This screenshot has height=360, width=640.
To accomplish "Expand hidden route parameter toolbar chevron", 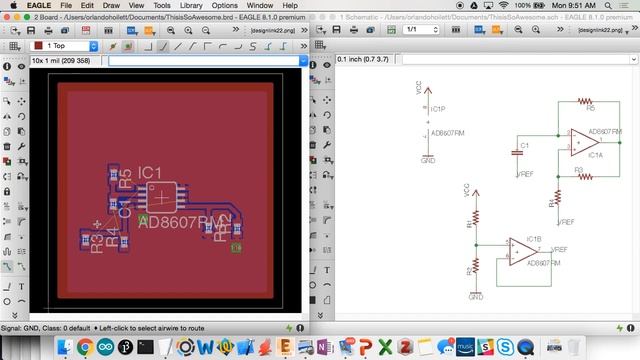I will pyautogui.click(x=304, y=46).
